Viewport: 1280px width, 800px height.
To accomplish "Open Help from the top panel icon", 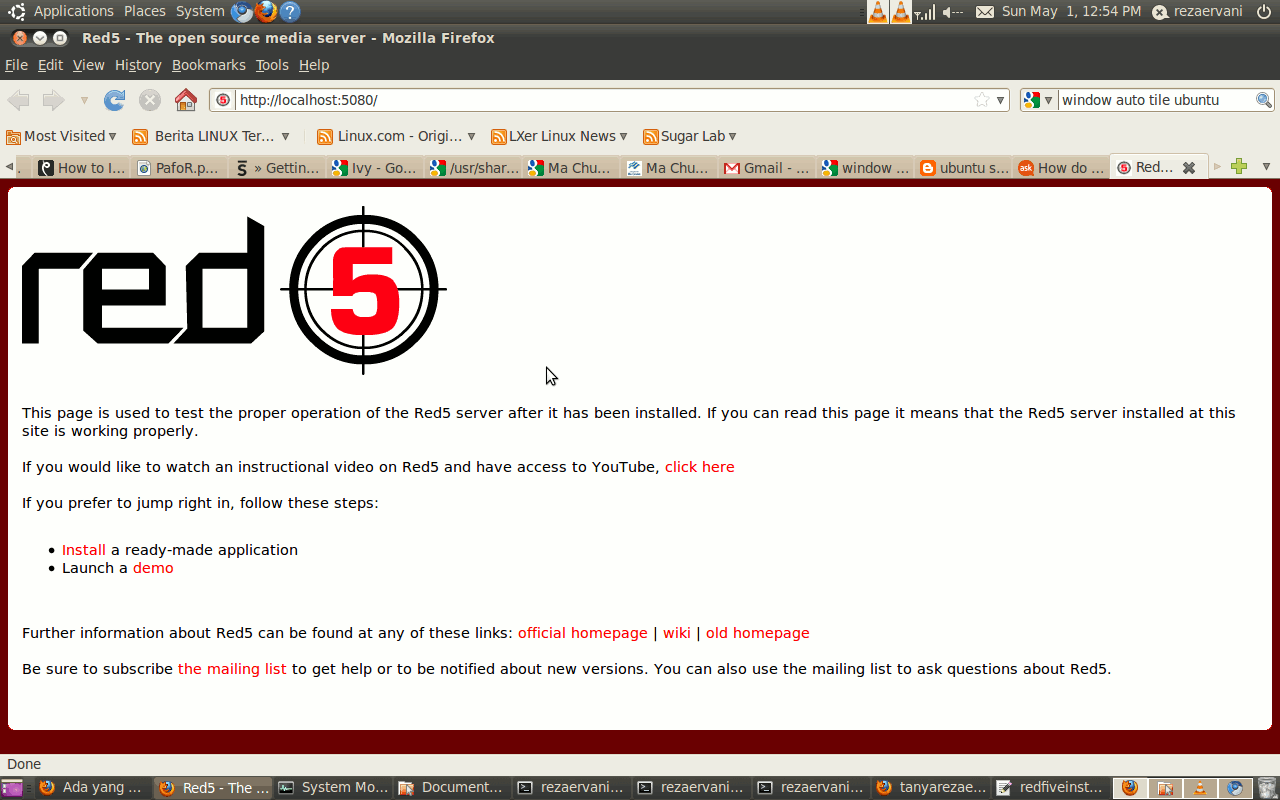I will [290, 12].
